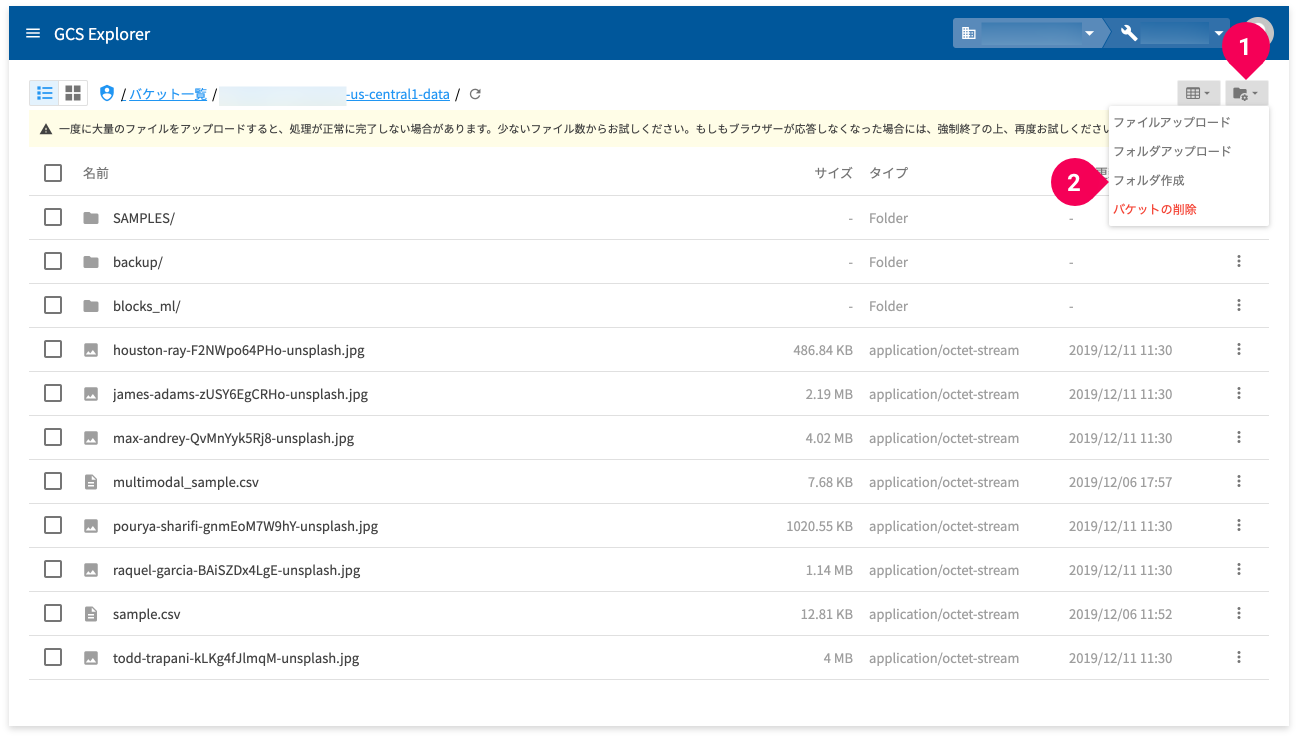The width and height of the screenshot is (1298, 738).
Task: Open more options for james-adams file
Action: 1239,393
